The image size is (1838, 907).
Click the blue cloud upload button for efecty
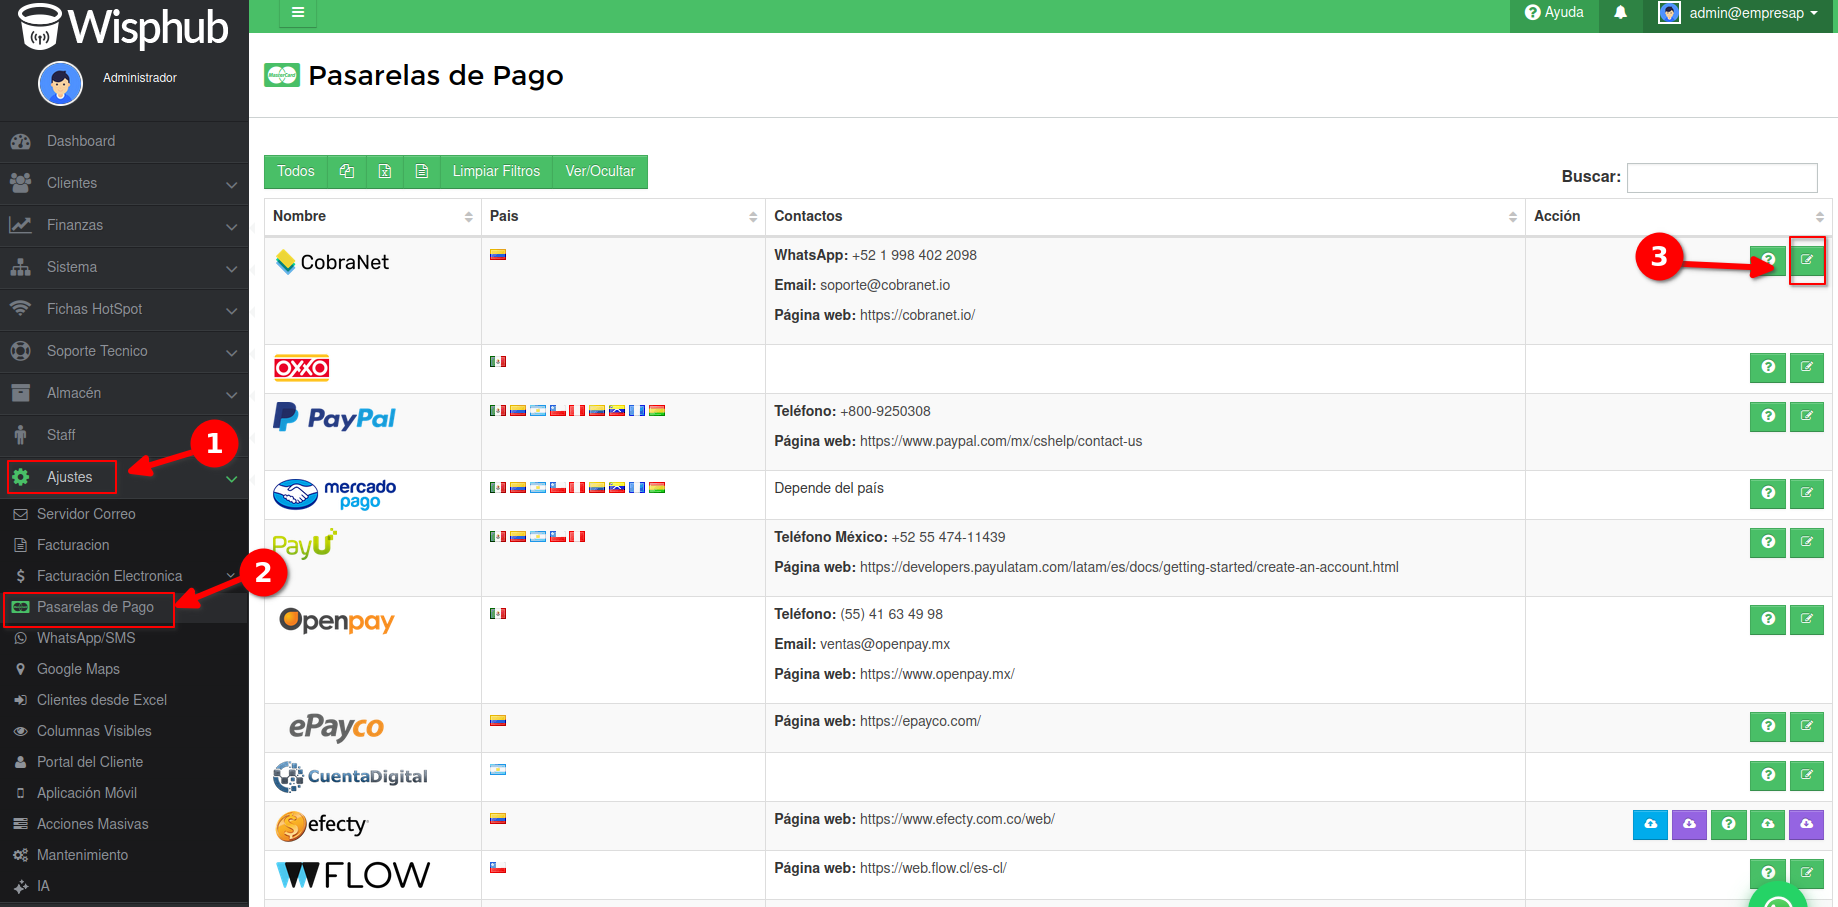coord(1650,824)
